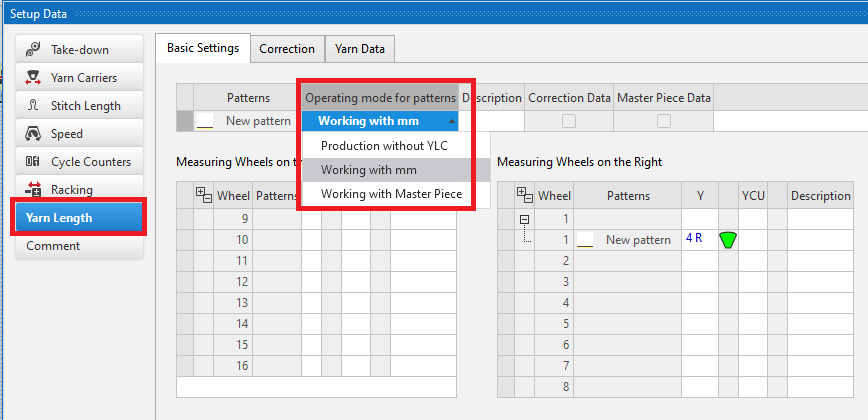Click the green yarn control unit icon
Image resolution: width=868 pixels, height=420 pixels.
click(727, 240)
